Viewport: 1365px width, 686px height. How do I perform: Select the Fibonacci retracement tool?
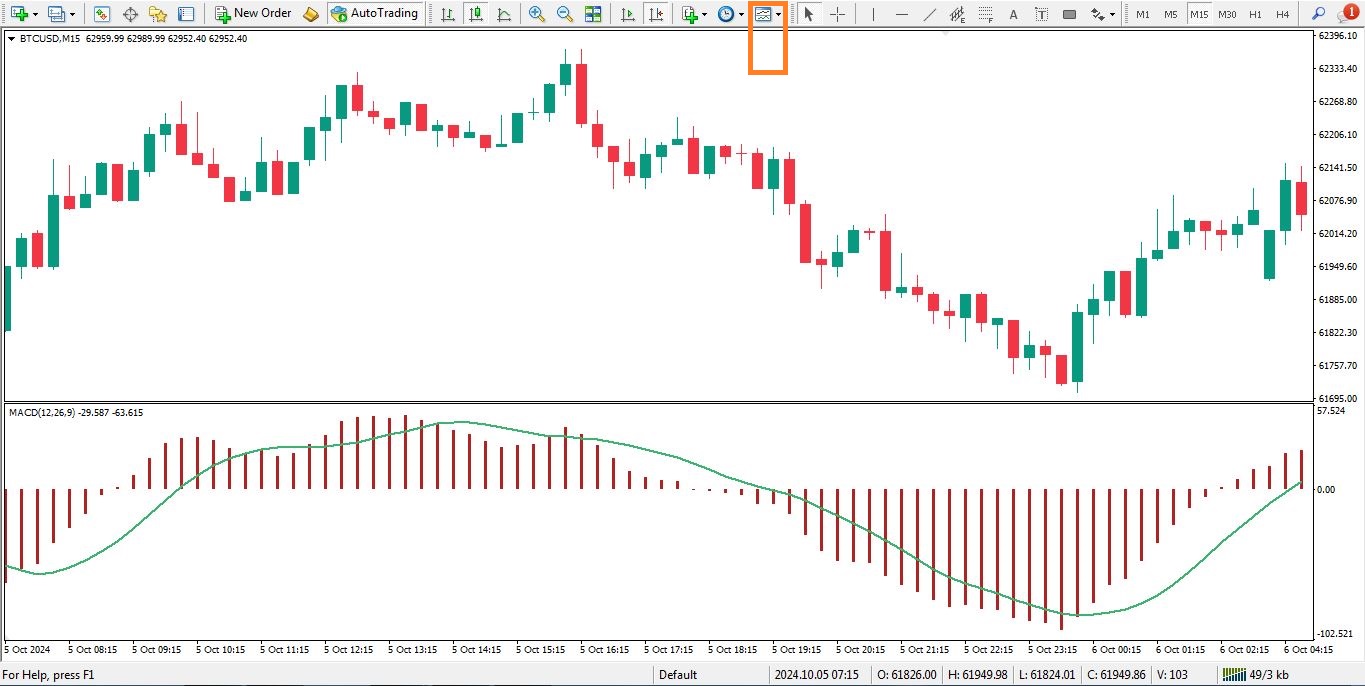click(x=985, y=14)
